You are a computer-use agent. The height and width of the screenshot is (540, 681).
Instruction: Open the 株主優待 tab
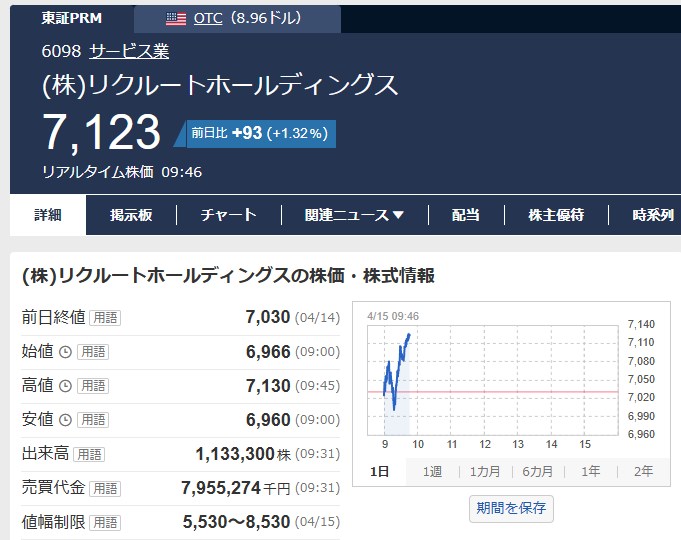(556, 215)
